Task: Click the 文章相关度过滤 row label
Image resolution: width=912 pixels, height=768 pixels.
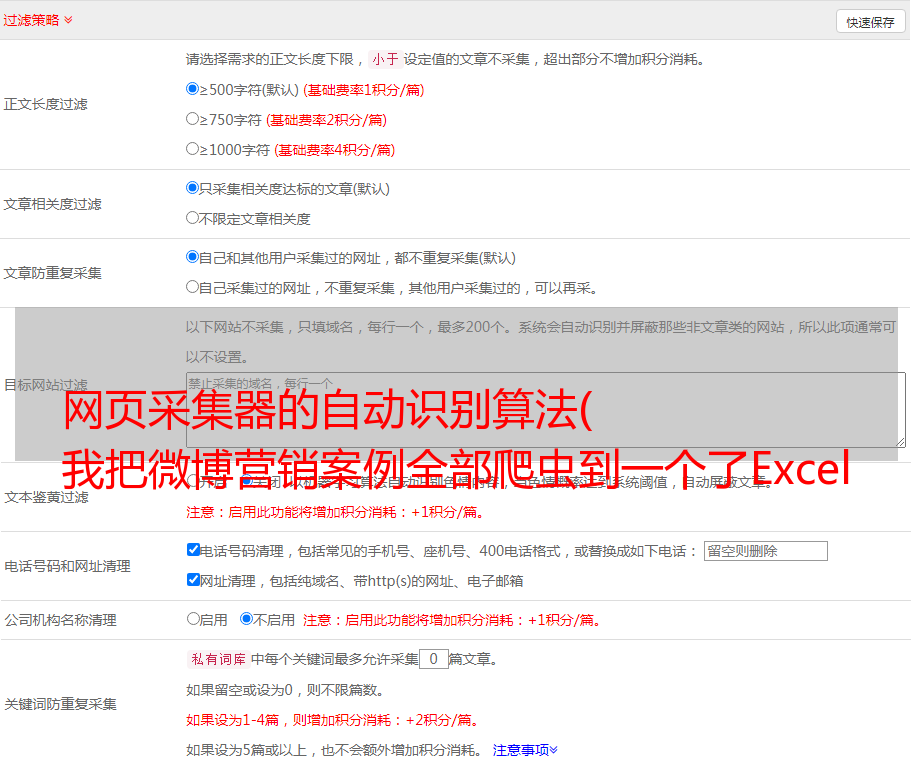Action: (x=52, y=204)
